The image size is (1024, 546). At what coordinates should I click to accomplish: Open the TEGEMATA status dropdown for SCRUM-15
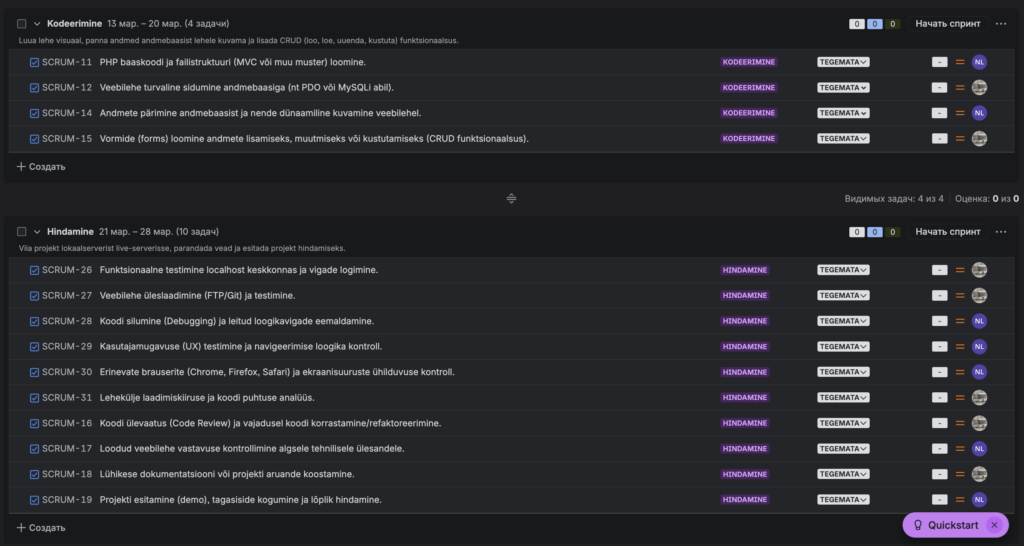[x=843, y=139]
